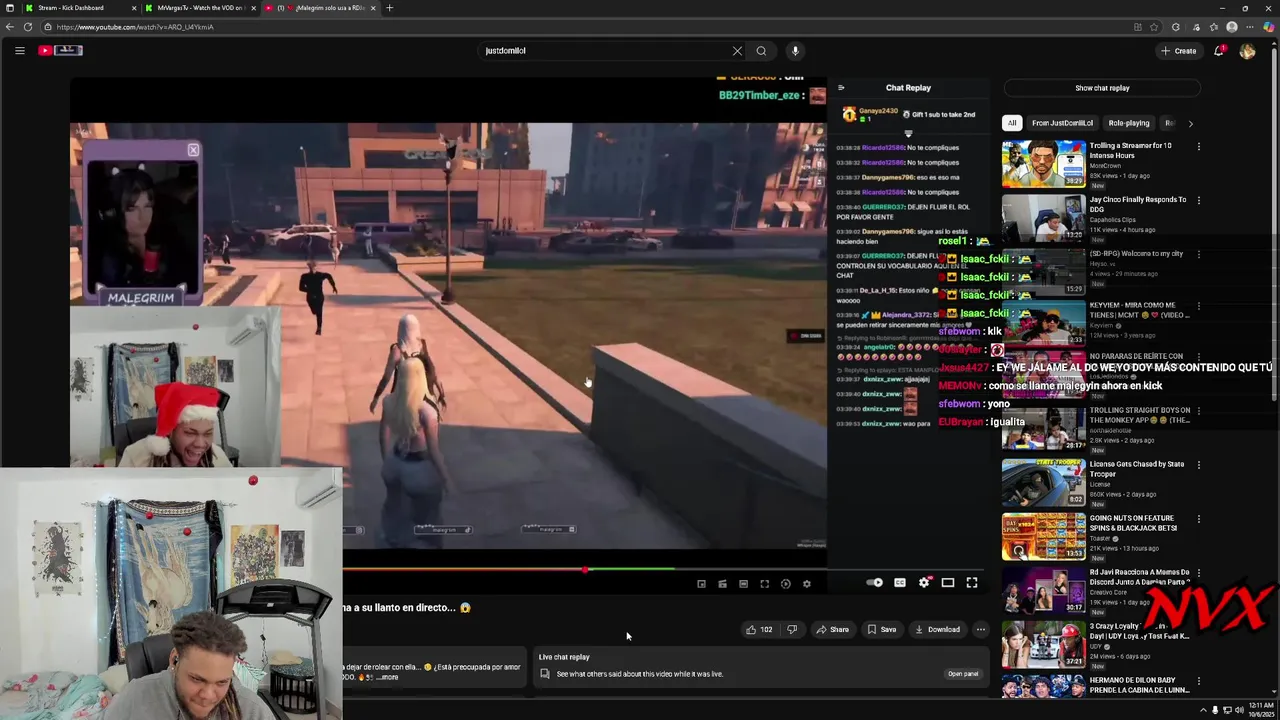
Task: Open options for Going Nuts On Feature video
Action: pyautogui.click(x=1198, y=519)
